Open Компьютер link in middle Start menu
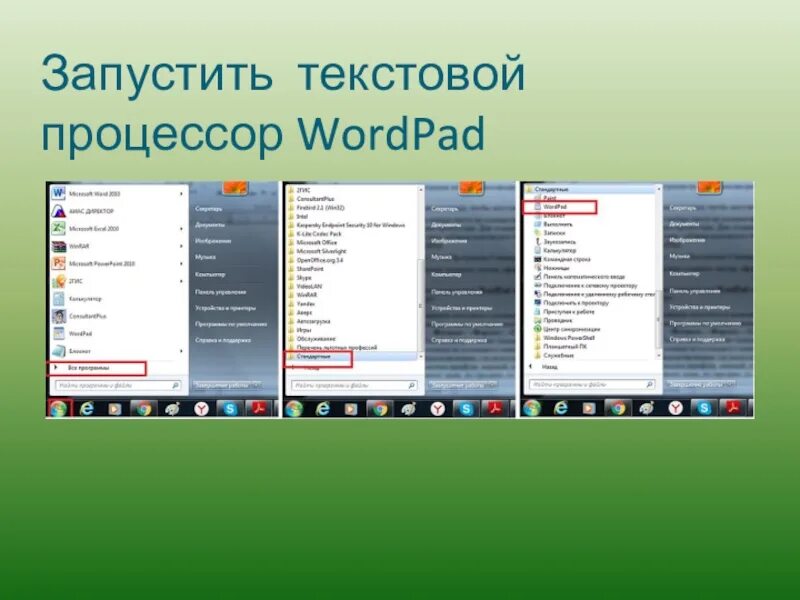The image size is (800, 600). [x=446, y=274]
